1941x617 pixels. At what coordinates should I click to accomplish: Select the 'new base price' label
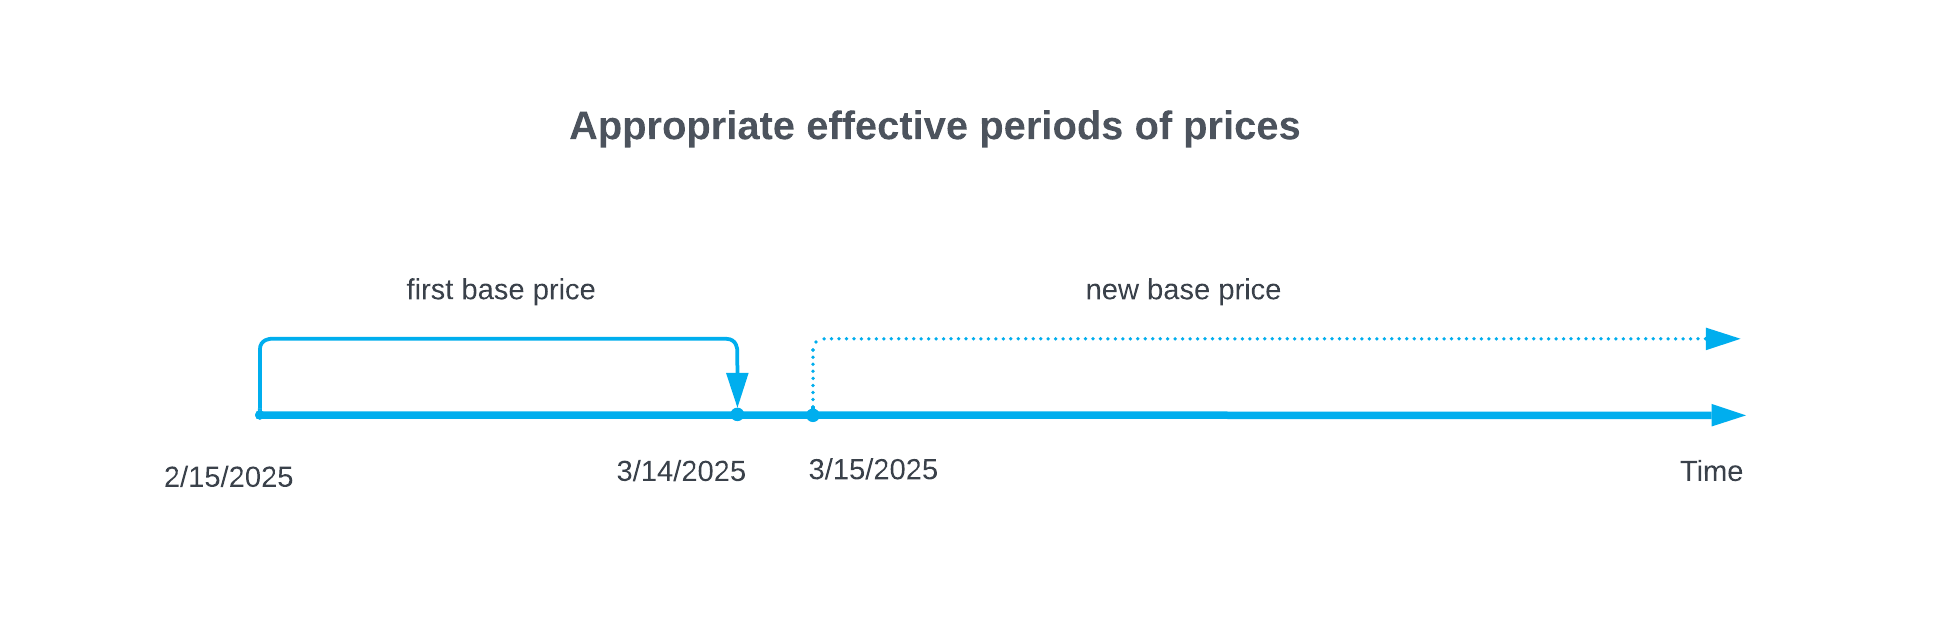1183,290
